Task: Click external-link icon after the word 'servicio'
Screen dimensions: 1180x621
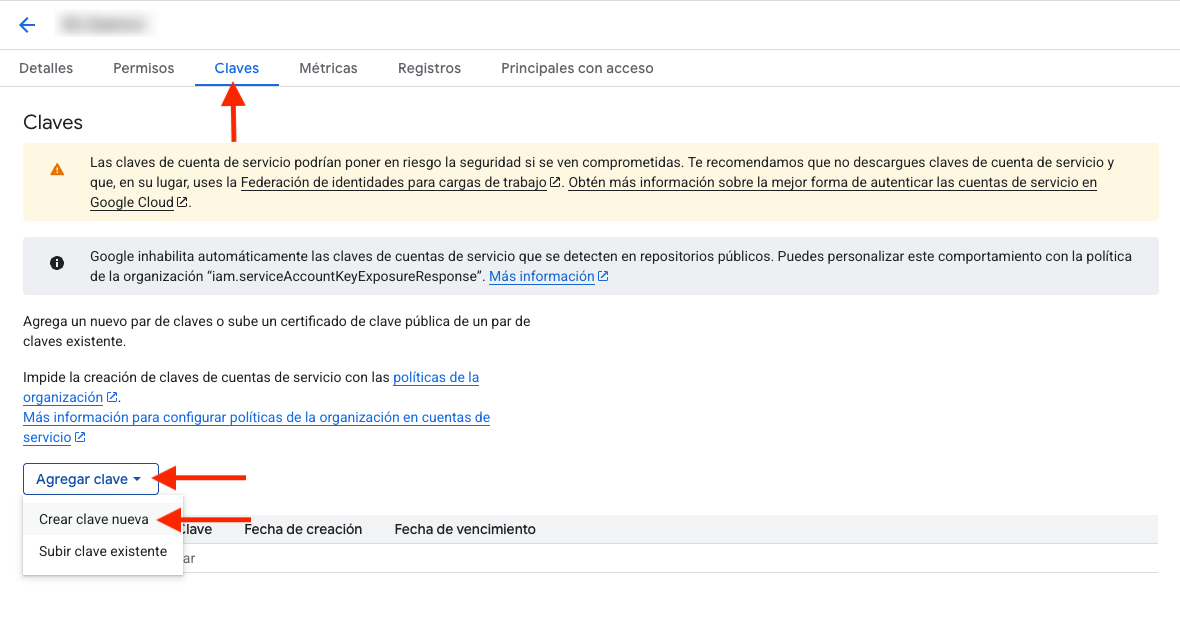Action: tap(80, 438)
